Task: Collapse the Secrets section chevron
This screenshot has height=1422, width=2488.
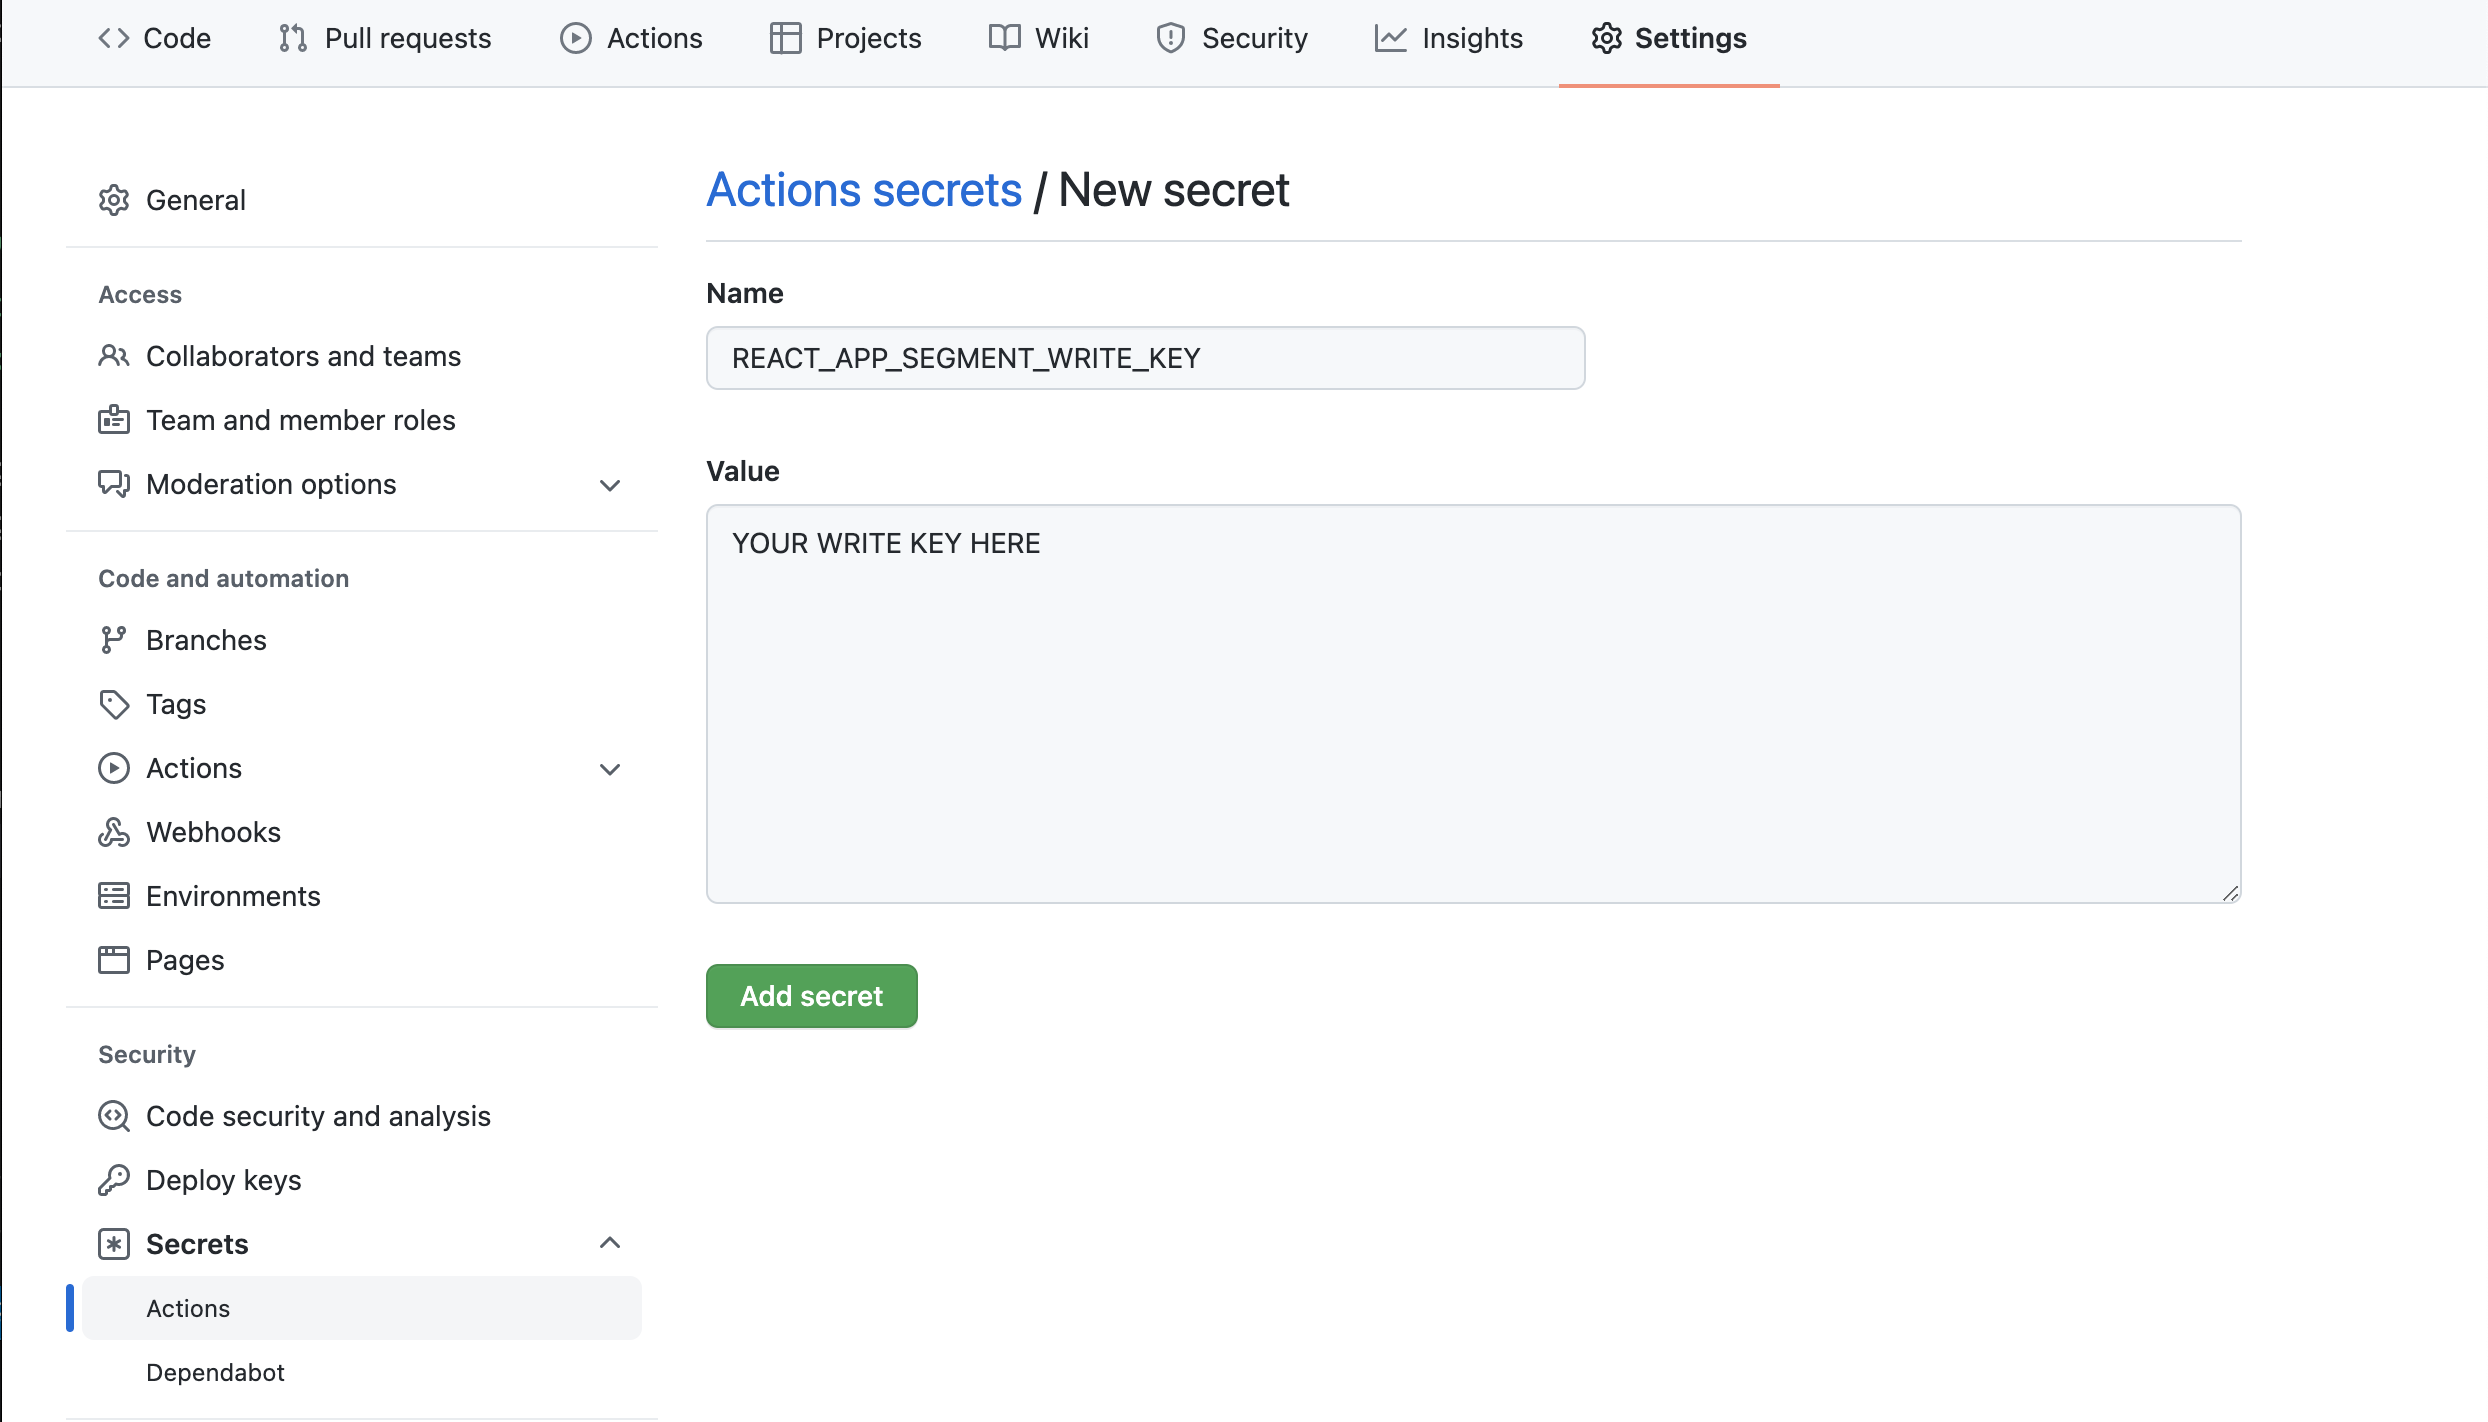Action: click(x=610, y=1243)
